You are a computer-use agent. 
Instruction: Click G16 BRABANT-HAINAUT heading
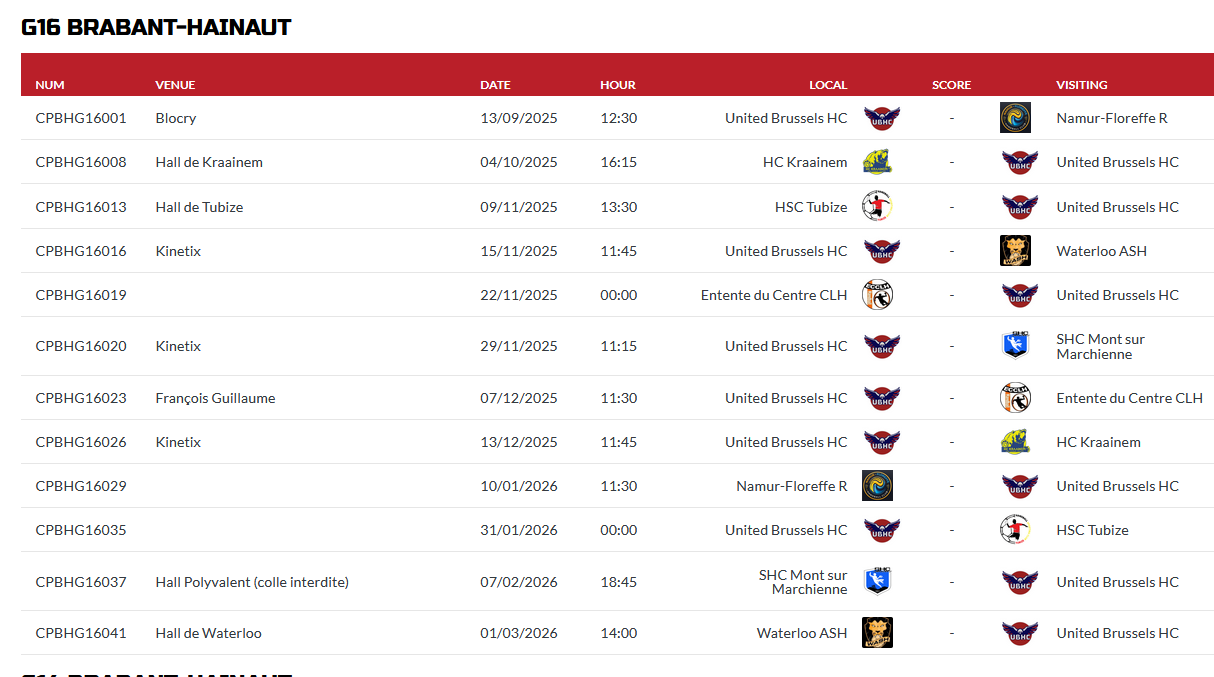point(156,27)
